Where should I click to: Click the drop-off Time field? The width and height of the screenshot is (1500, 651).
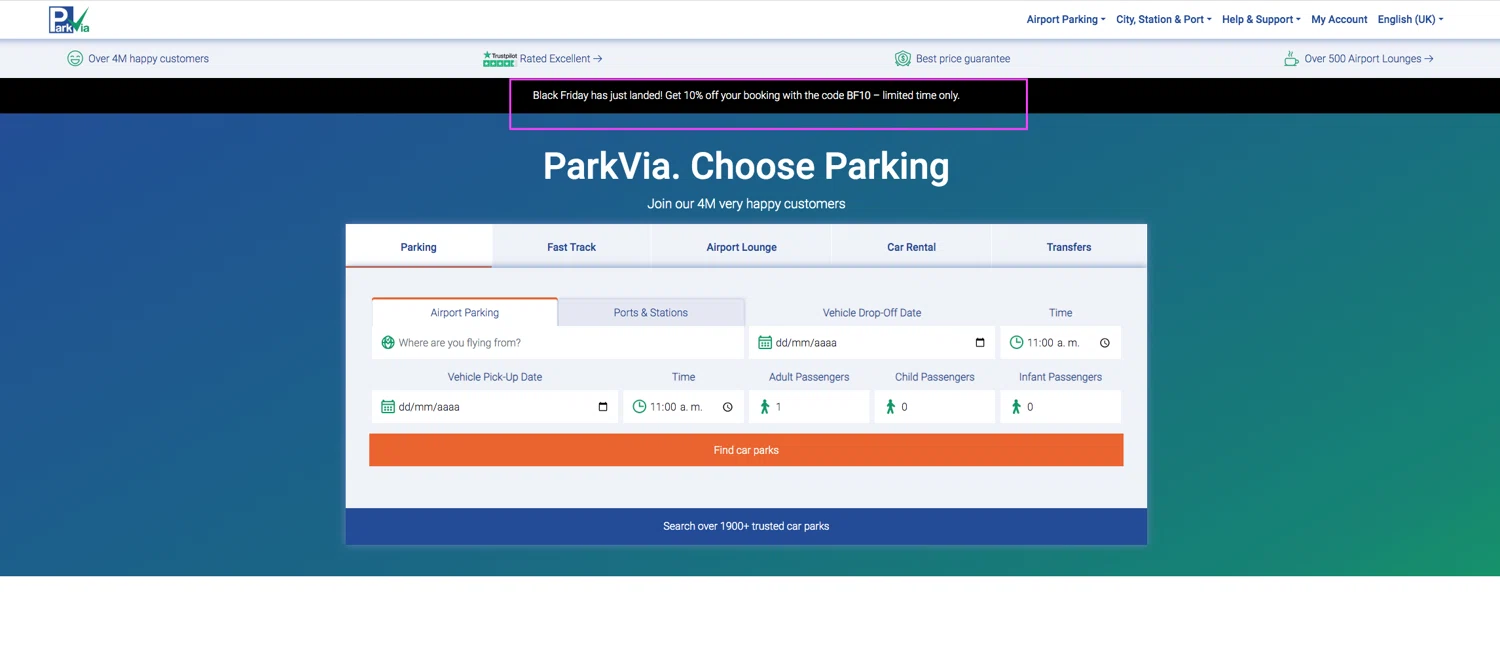pos(1060,343)
